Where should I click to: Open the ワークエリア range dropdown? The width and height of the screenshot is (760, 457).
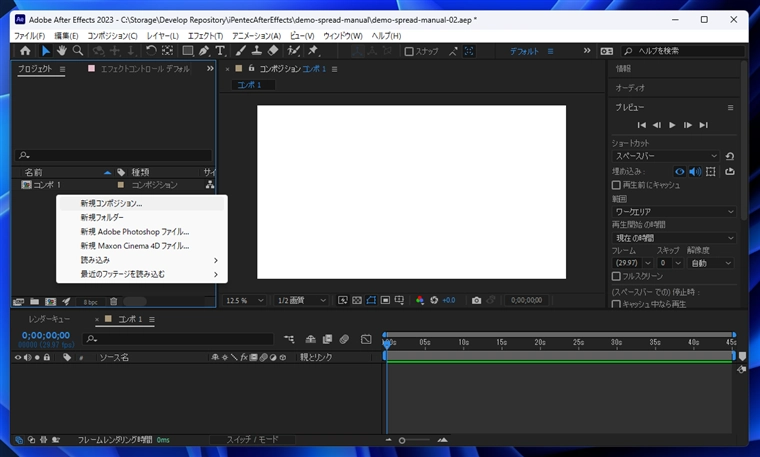click(674, 212)
